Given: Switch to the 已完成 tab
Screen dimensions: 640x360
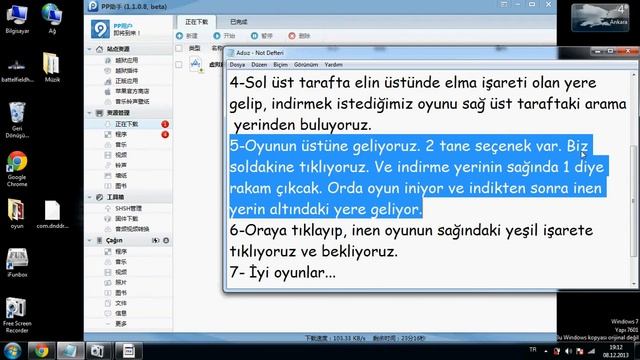Looking at the screenshot, I should 238,22.
